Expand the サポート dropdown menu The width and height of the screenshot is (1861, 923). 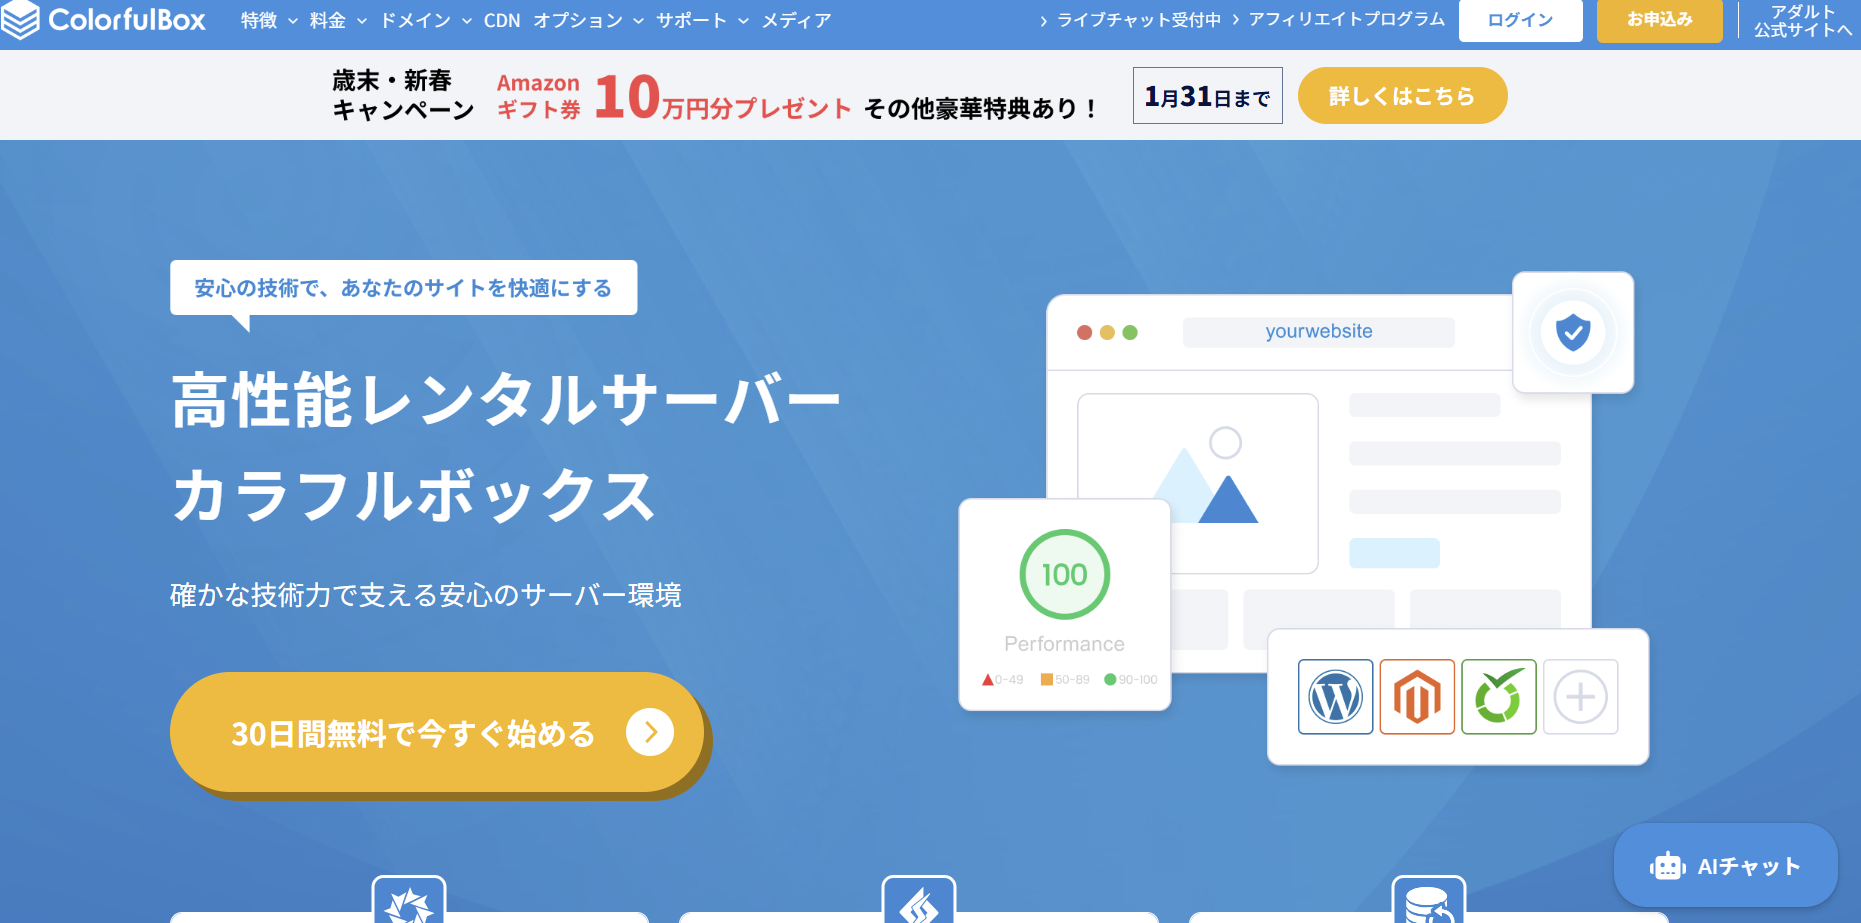702,20
